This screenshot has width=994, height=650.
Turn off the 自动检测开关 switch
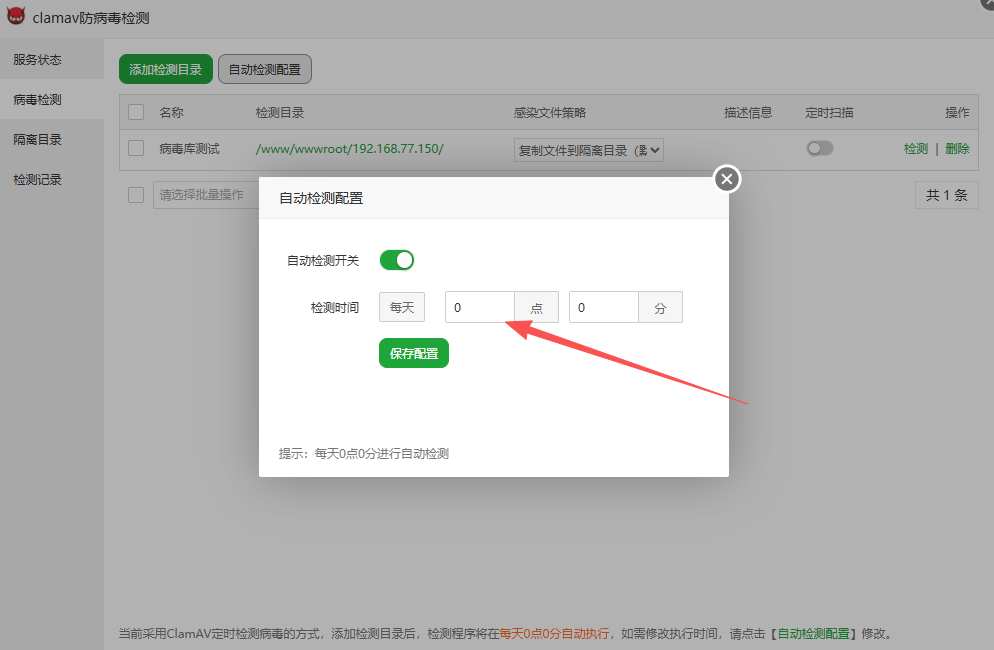[396, 260]
